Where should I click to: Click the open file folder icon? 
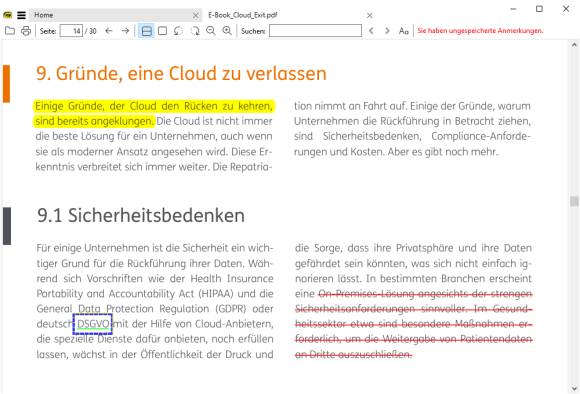(10, 31)
